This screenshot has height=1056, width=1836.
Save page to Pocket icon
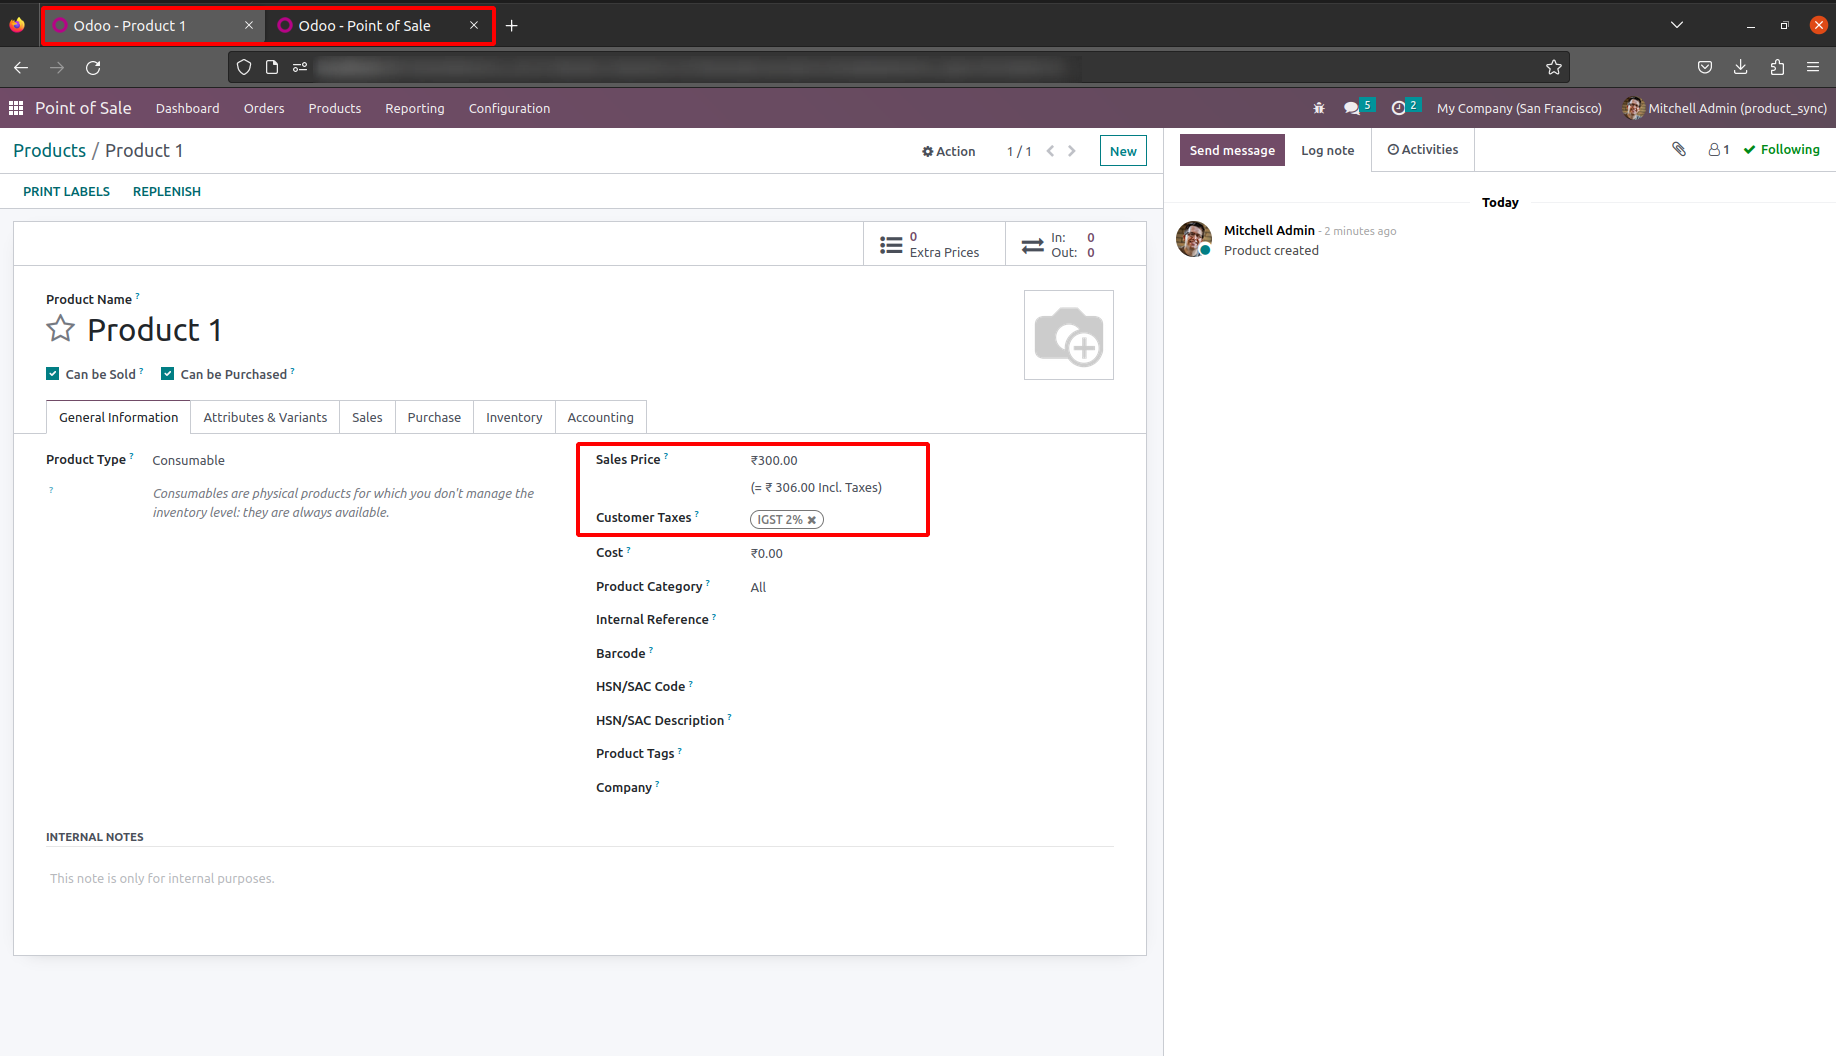click(1705, 67)
